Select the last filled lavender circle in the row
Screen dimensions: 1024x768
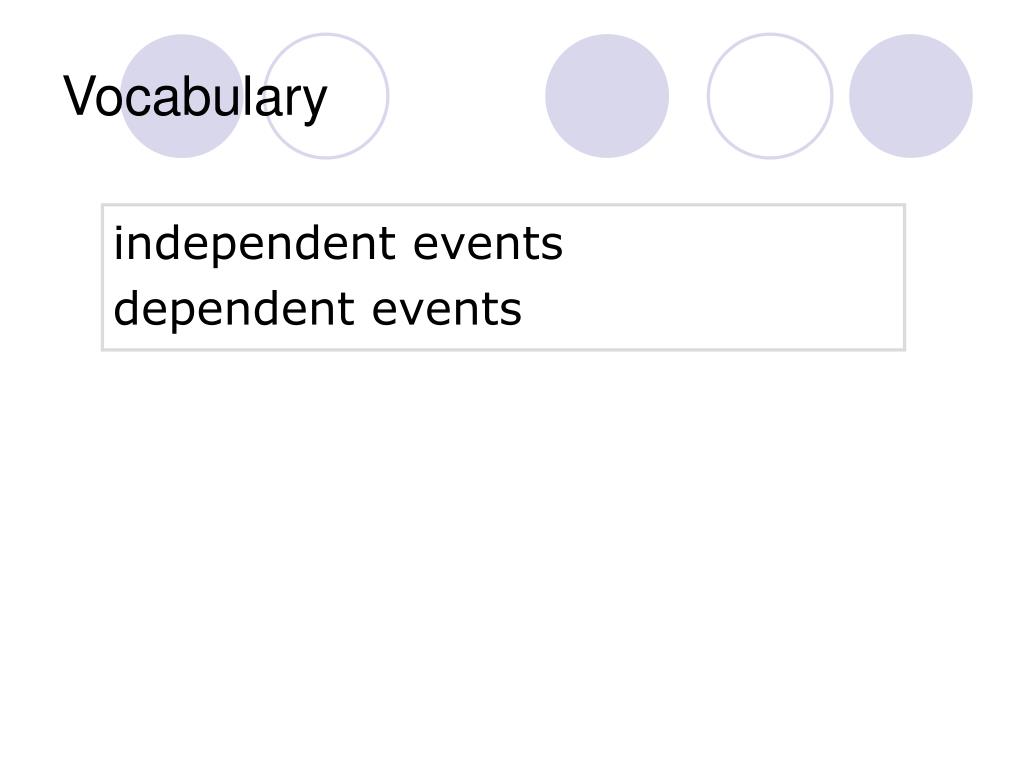[x=910, y=96]
